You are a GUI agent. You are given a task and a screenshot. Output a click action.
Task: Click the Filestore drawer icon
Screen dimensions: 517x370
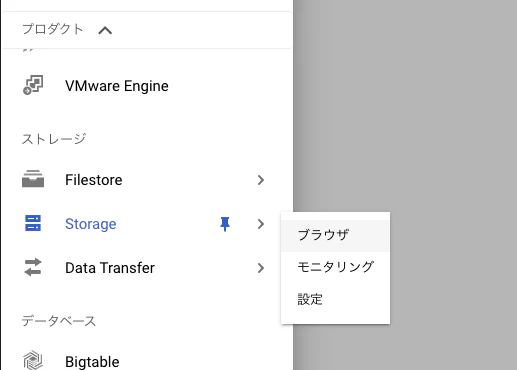click(33, 179)
